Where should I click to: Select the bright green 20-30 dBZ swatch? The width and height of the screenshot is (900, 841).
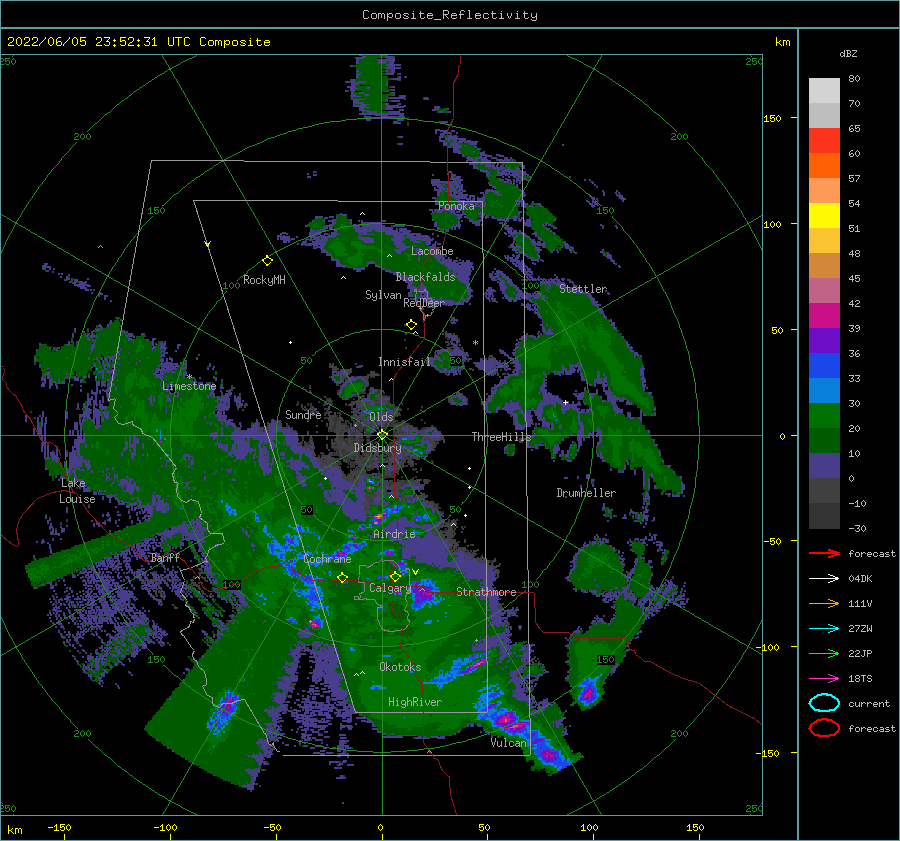[824, 416]
